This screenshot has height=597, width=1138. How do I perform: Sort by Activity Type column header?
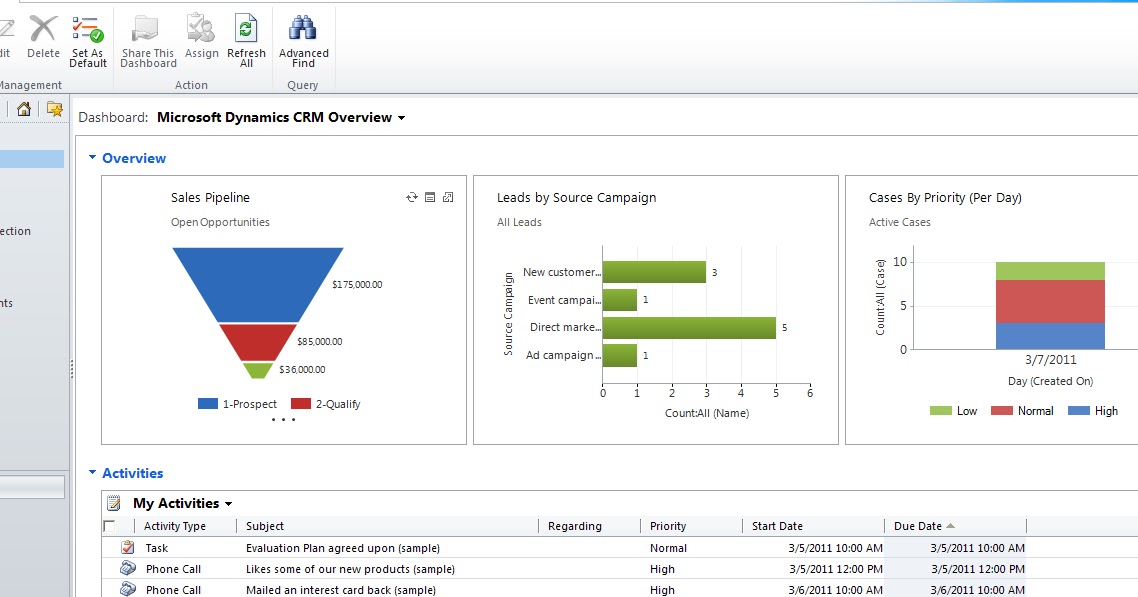click(174, 526)
